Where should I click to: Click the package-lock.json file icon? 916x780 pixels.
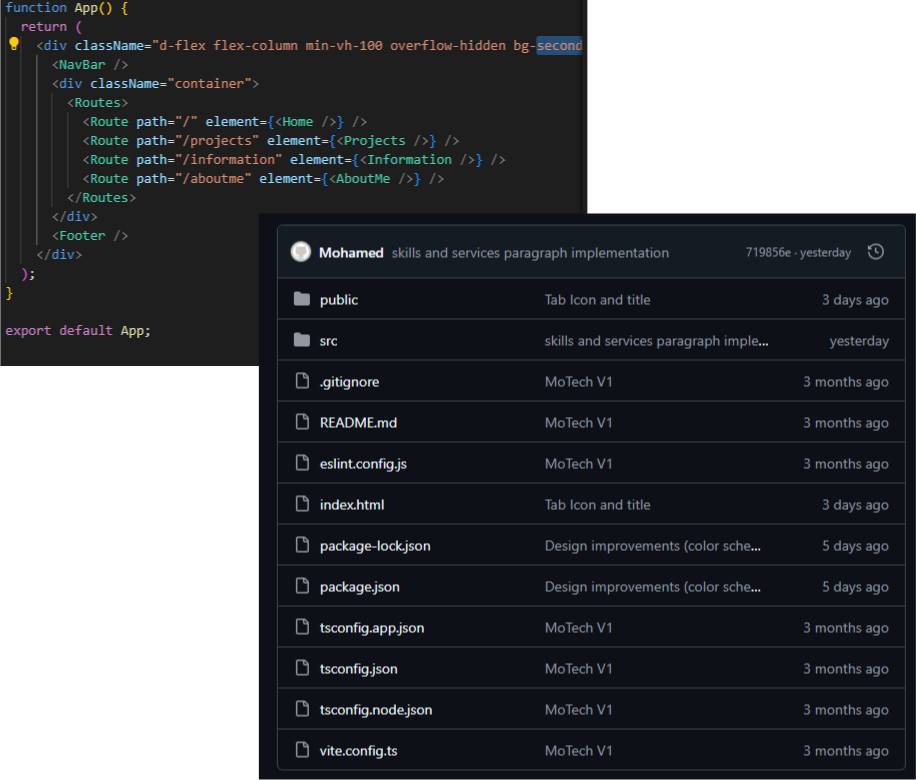[302, 545]
